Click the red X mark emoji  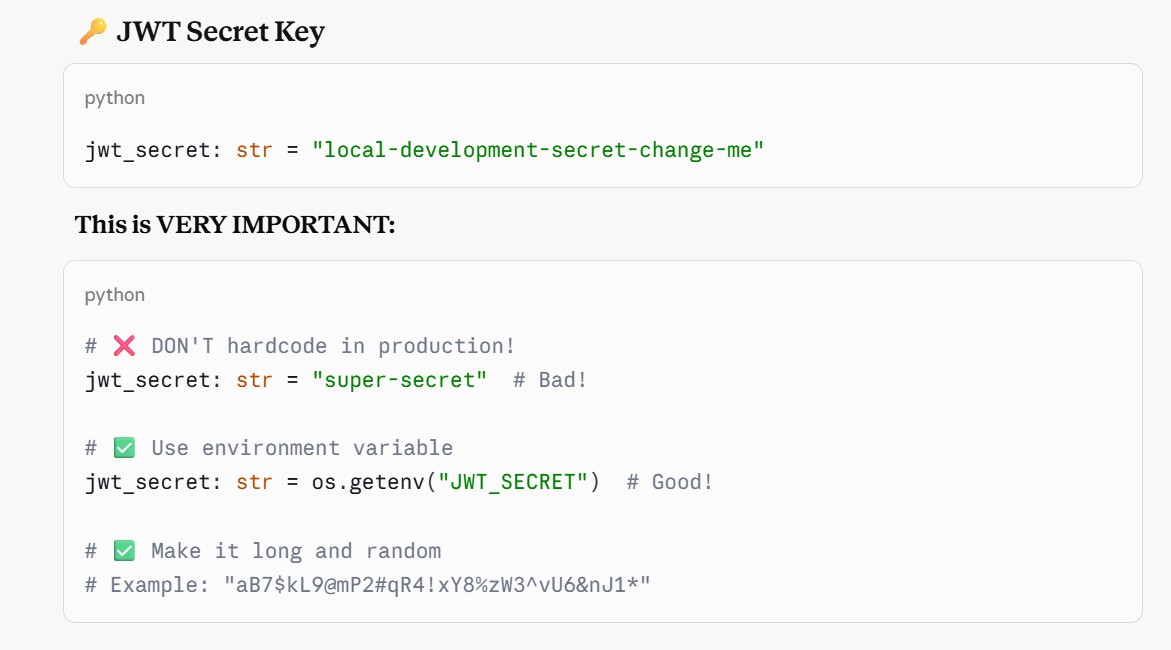click(x=124, y=346)
